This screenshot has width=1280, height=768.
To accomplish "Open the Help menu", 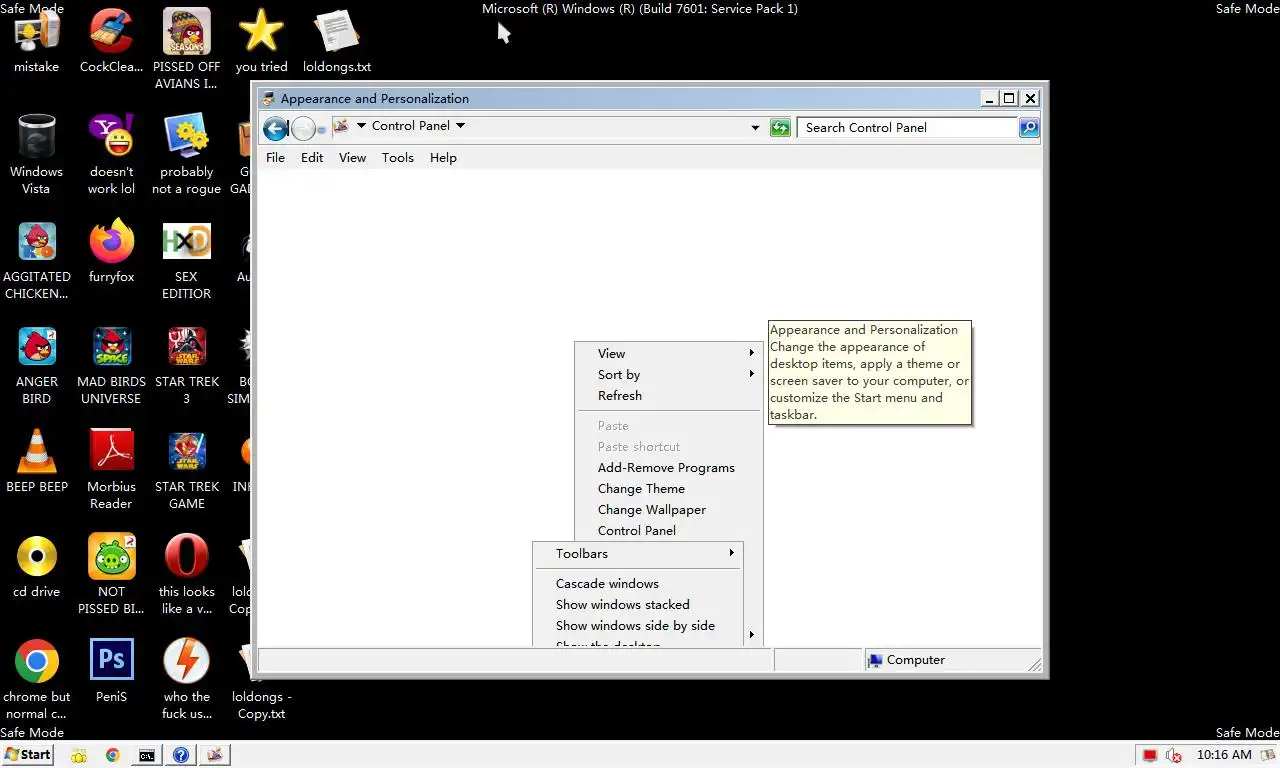I will point(443,157).
